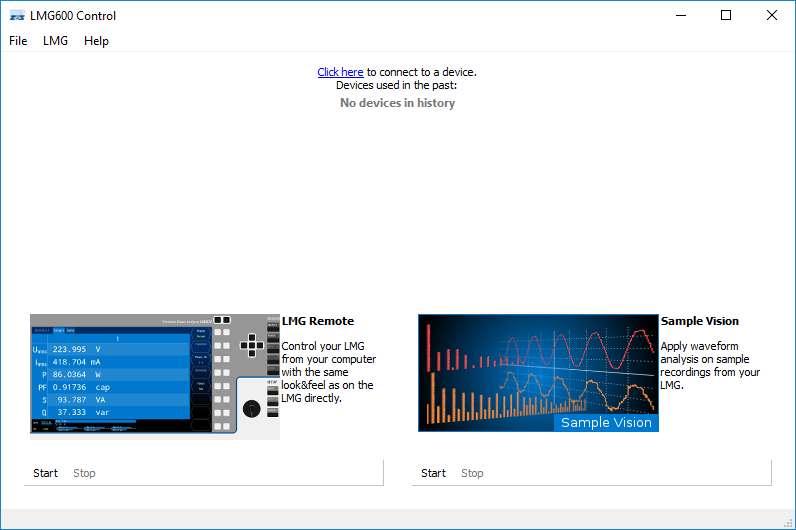This screenshot has width=796, height=530.
Task: Start the LMG Remote module
Action: click(45, 473)
